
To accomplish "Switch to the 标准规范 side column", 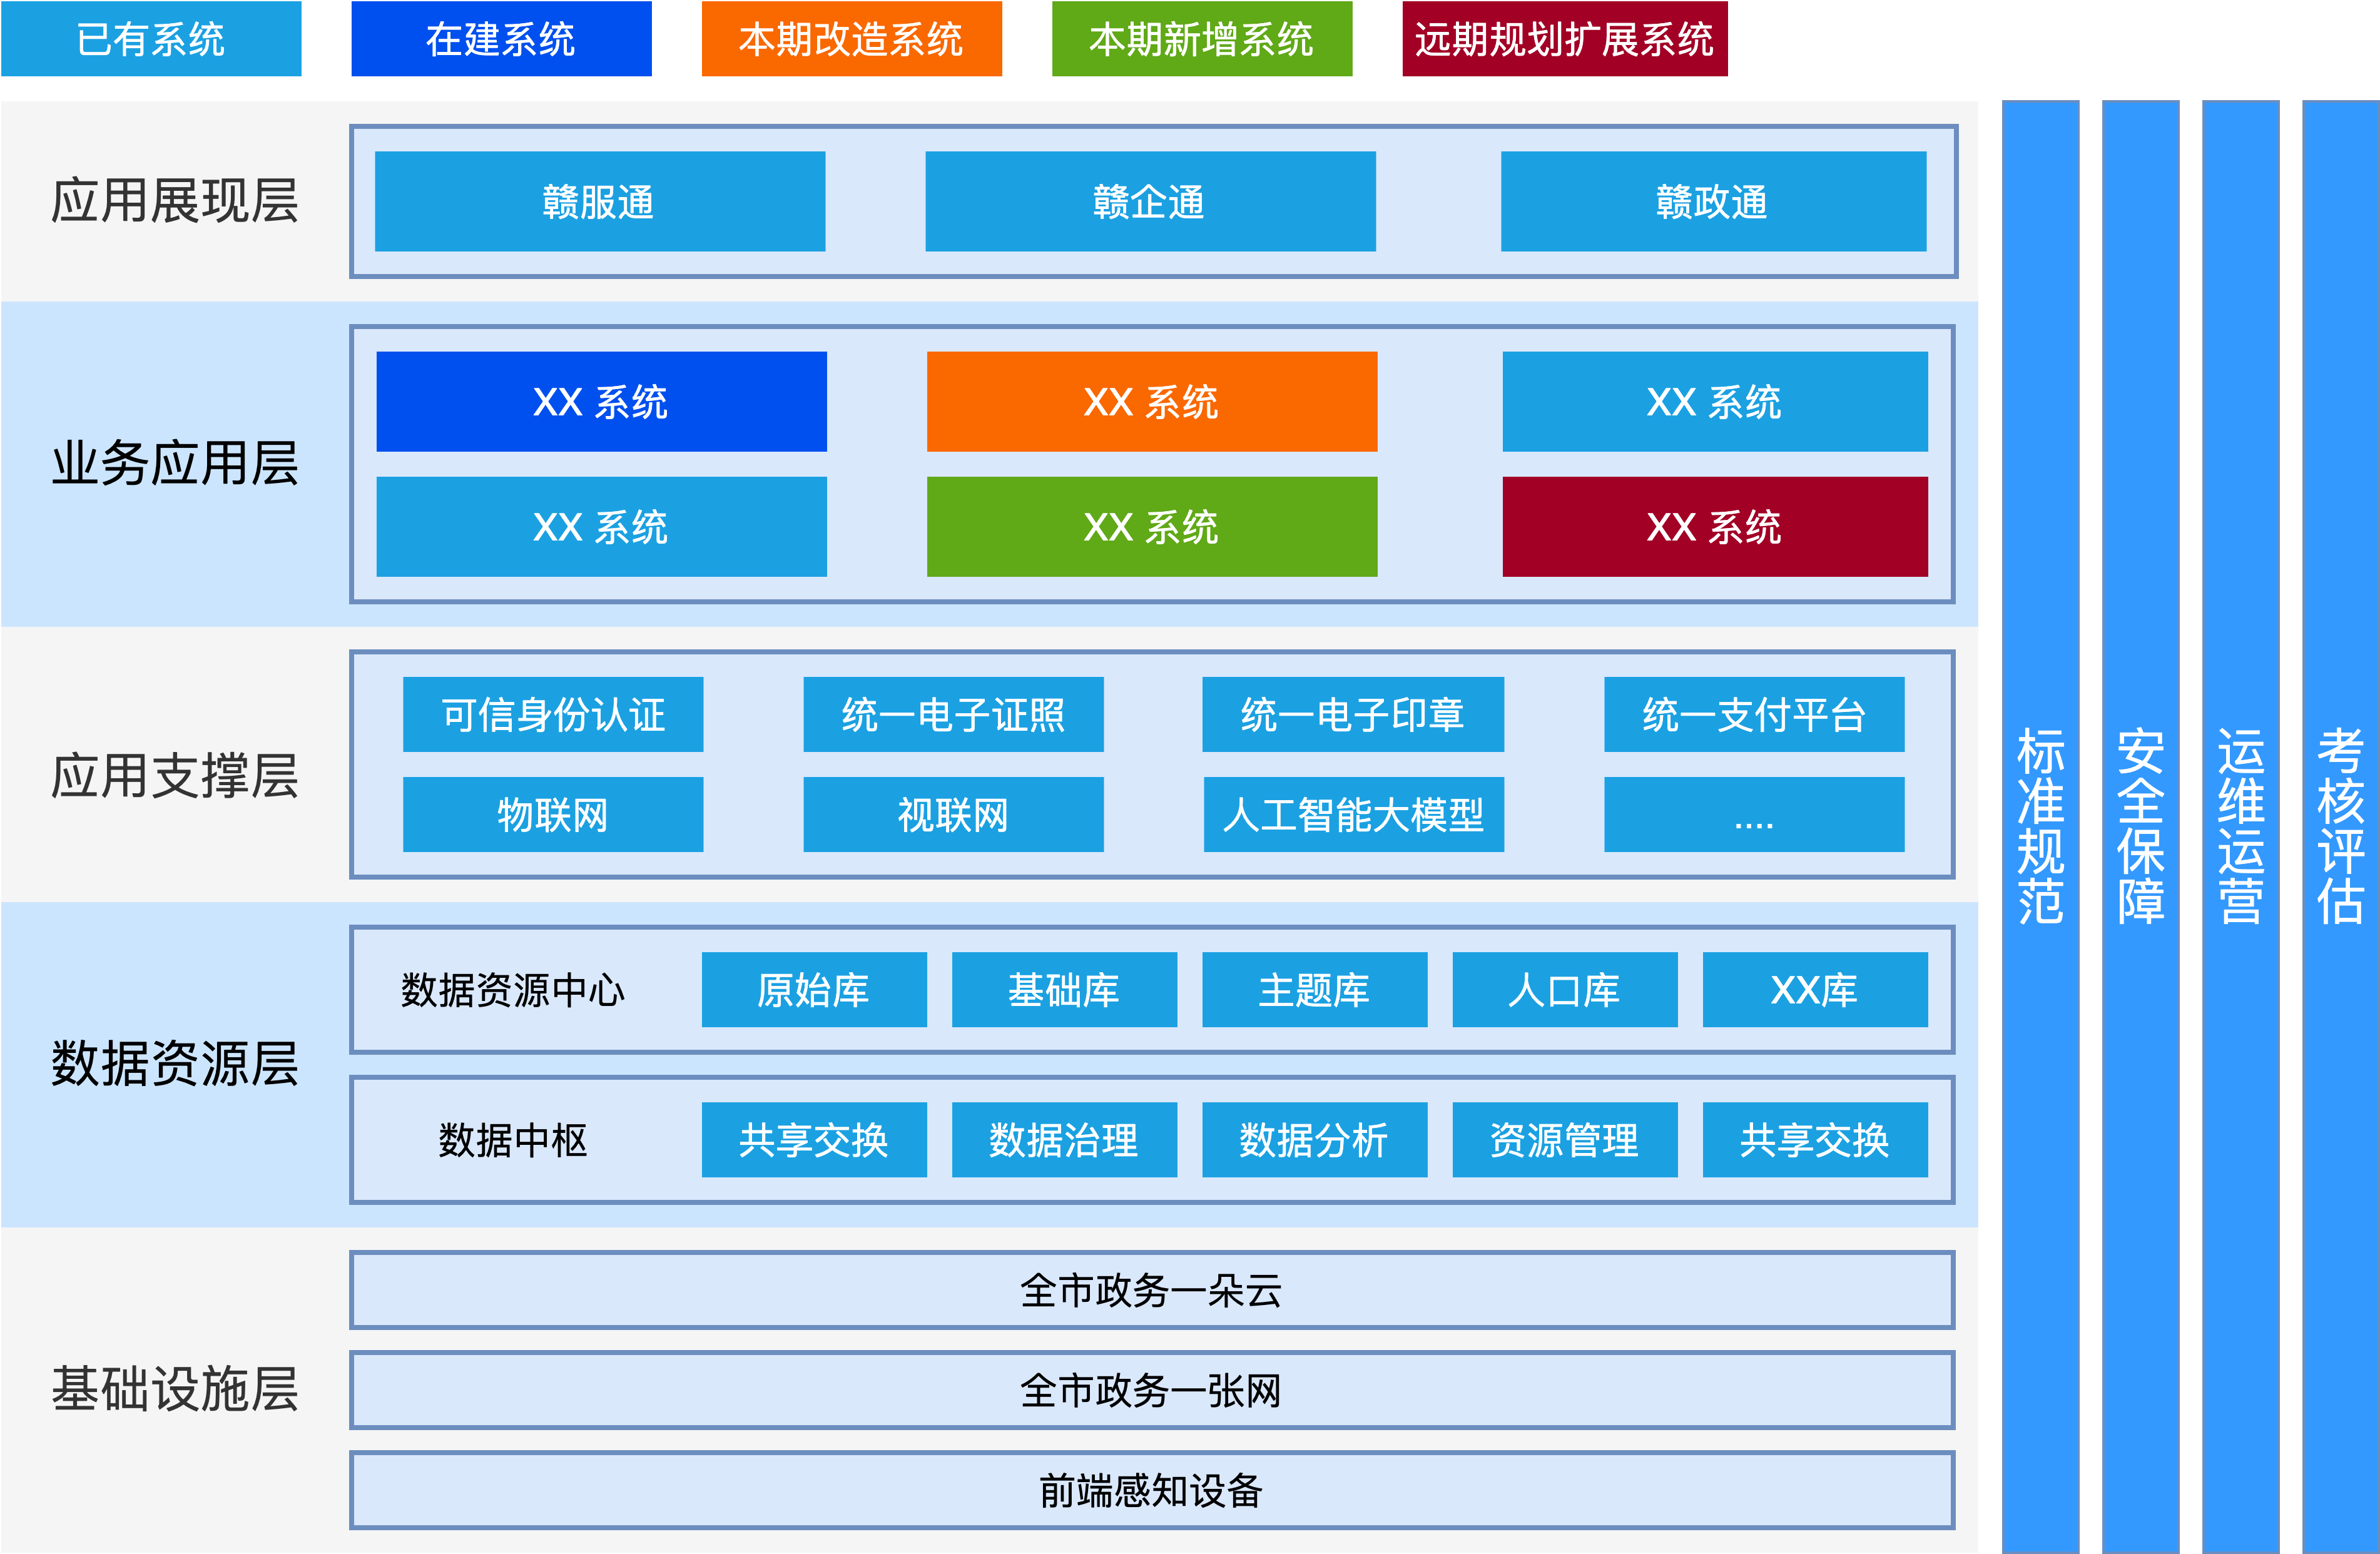I will click(x=2040, y=826).
